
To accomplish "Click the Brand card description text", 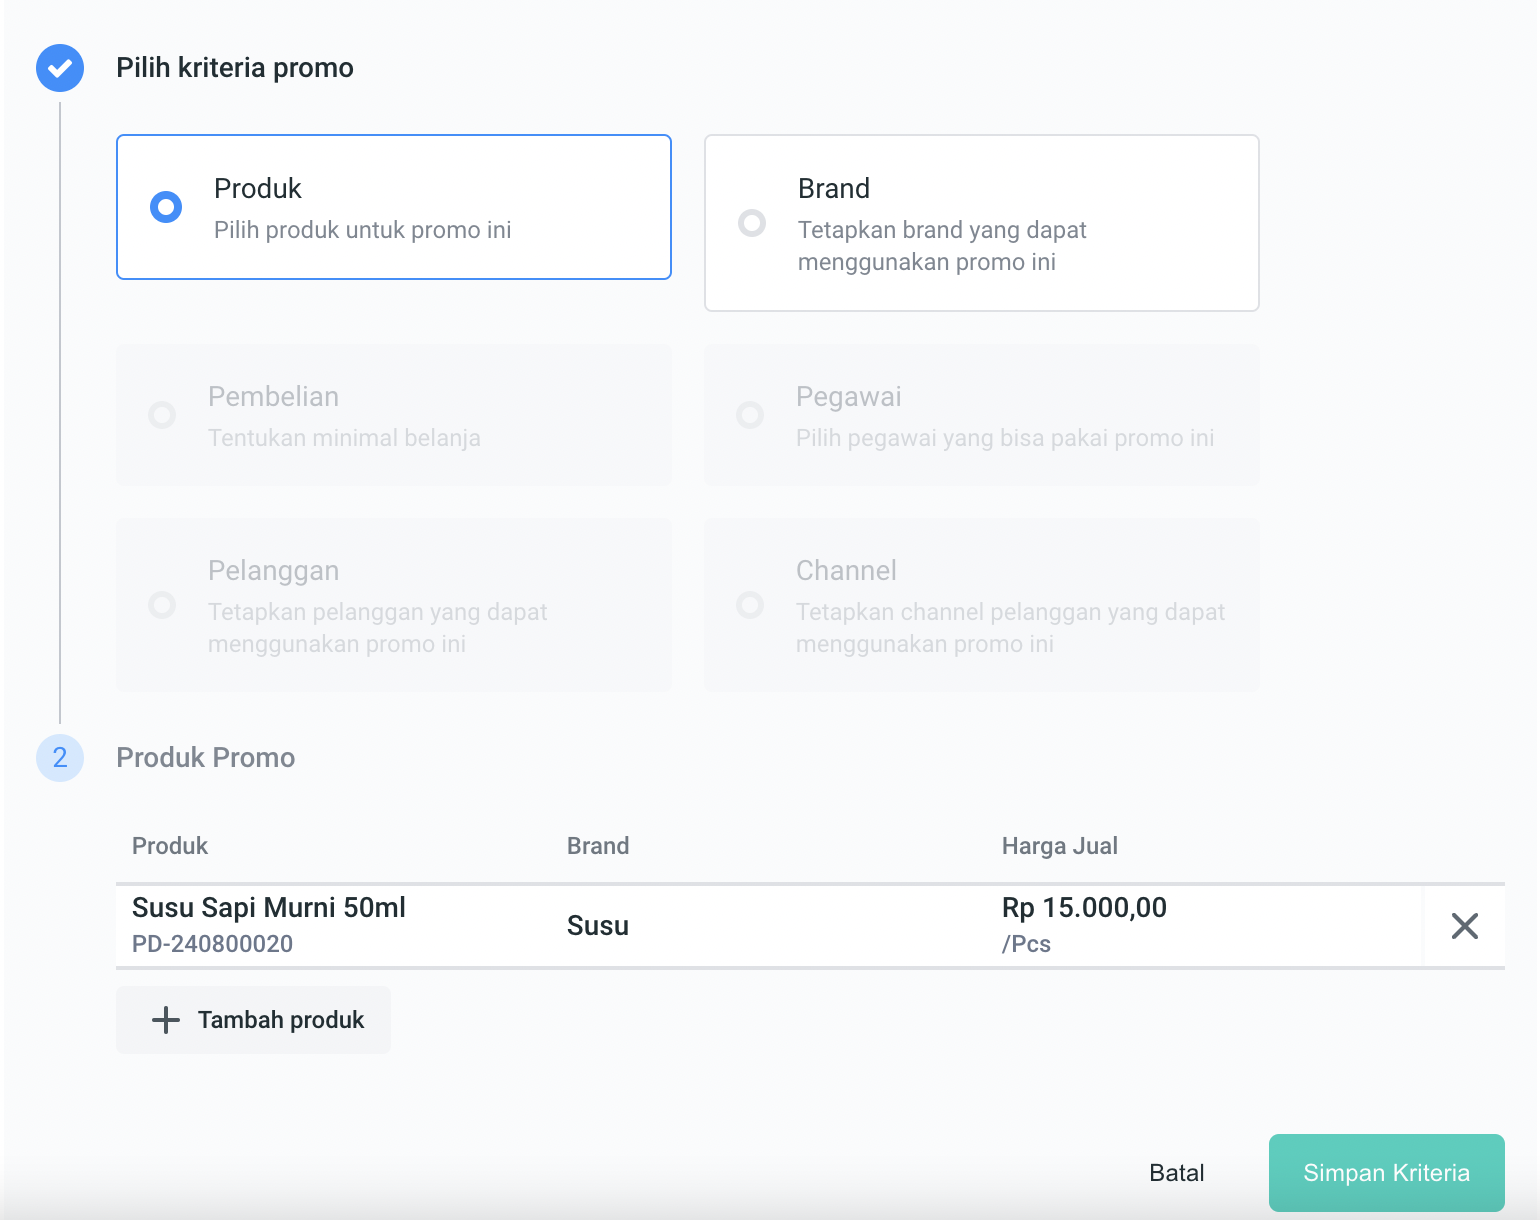I will (941, 246).
